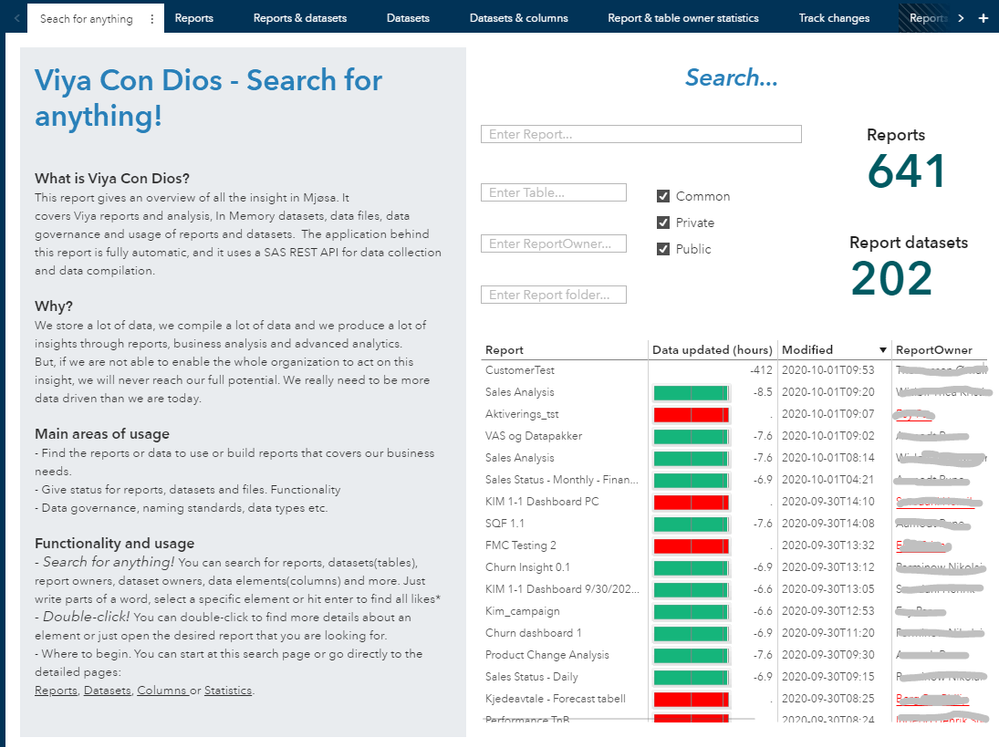Sort table by Report column header
The height and width of the screenshot is (747, 999).
click(504, 350)
